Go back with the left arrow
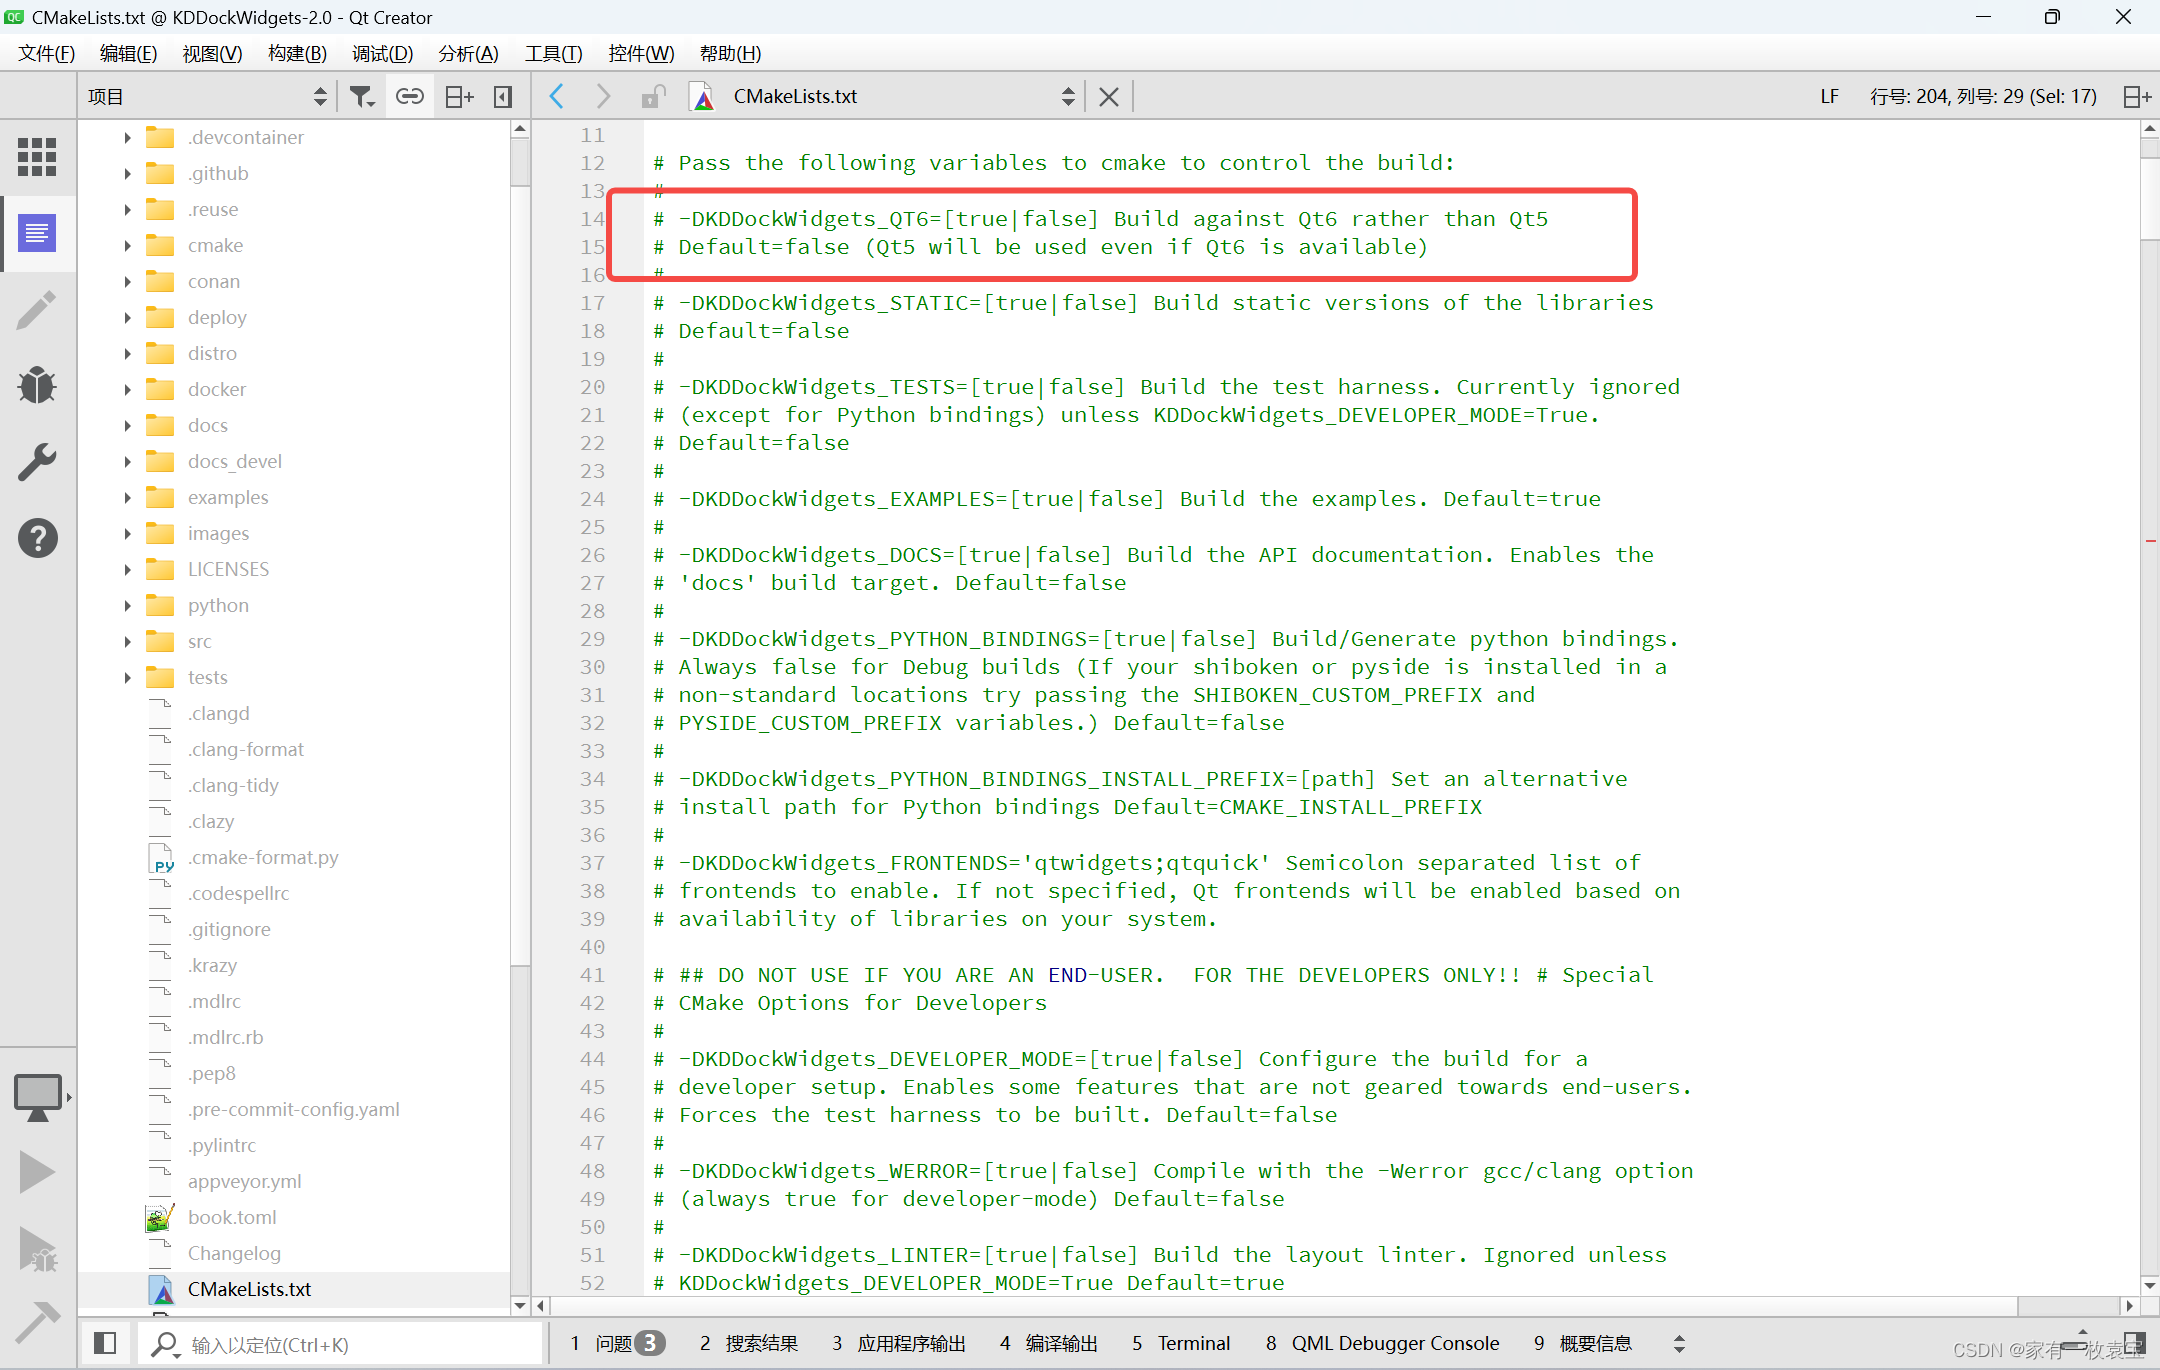2160x1370 pixels. (557, 96)
